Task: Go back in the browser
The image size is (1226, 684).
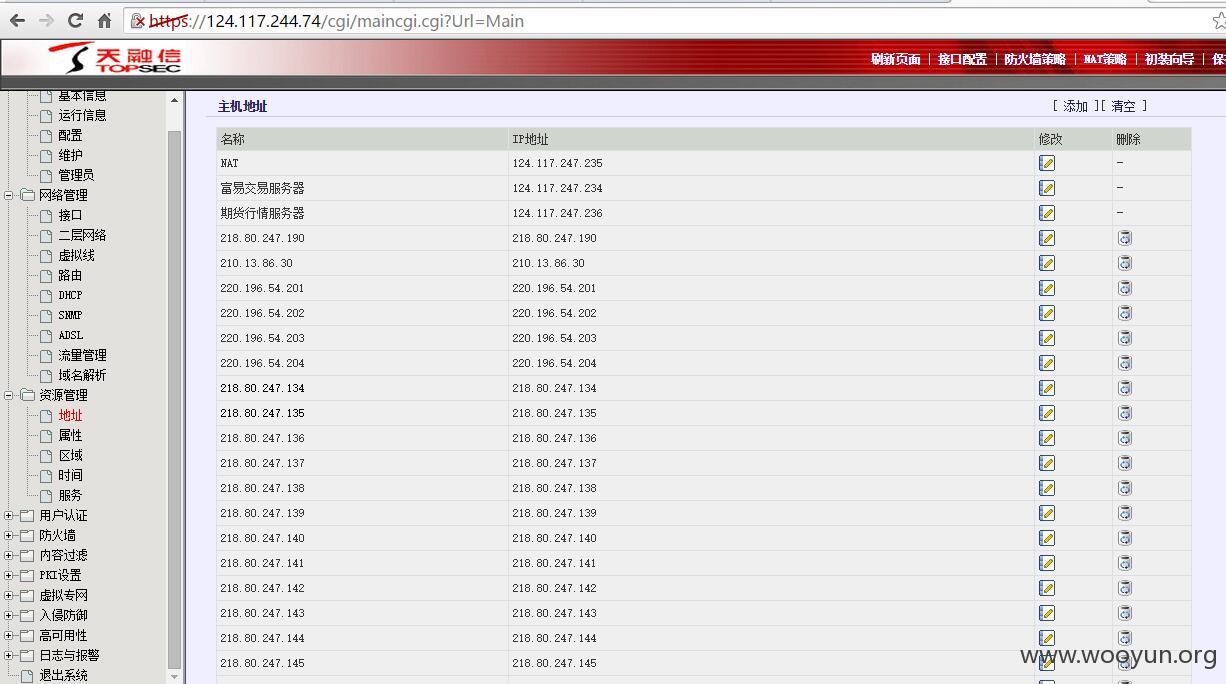Action: [17, 20]
